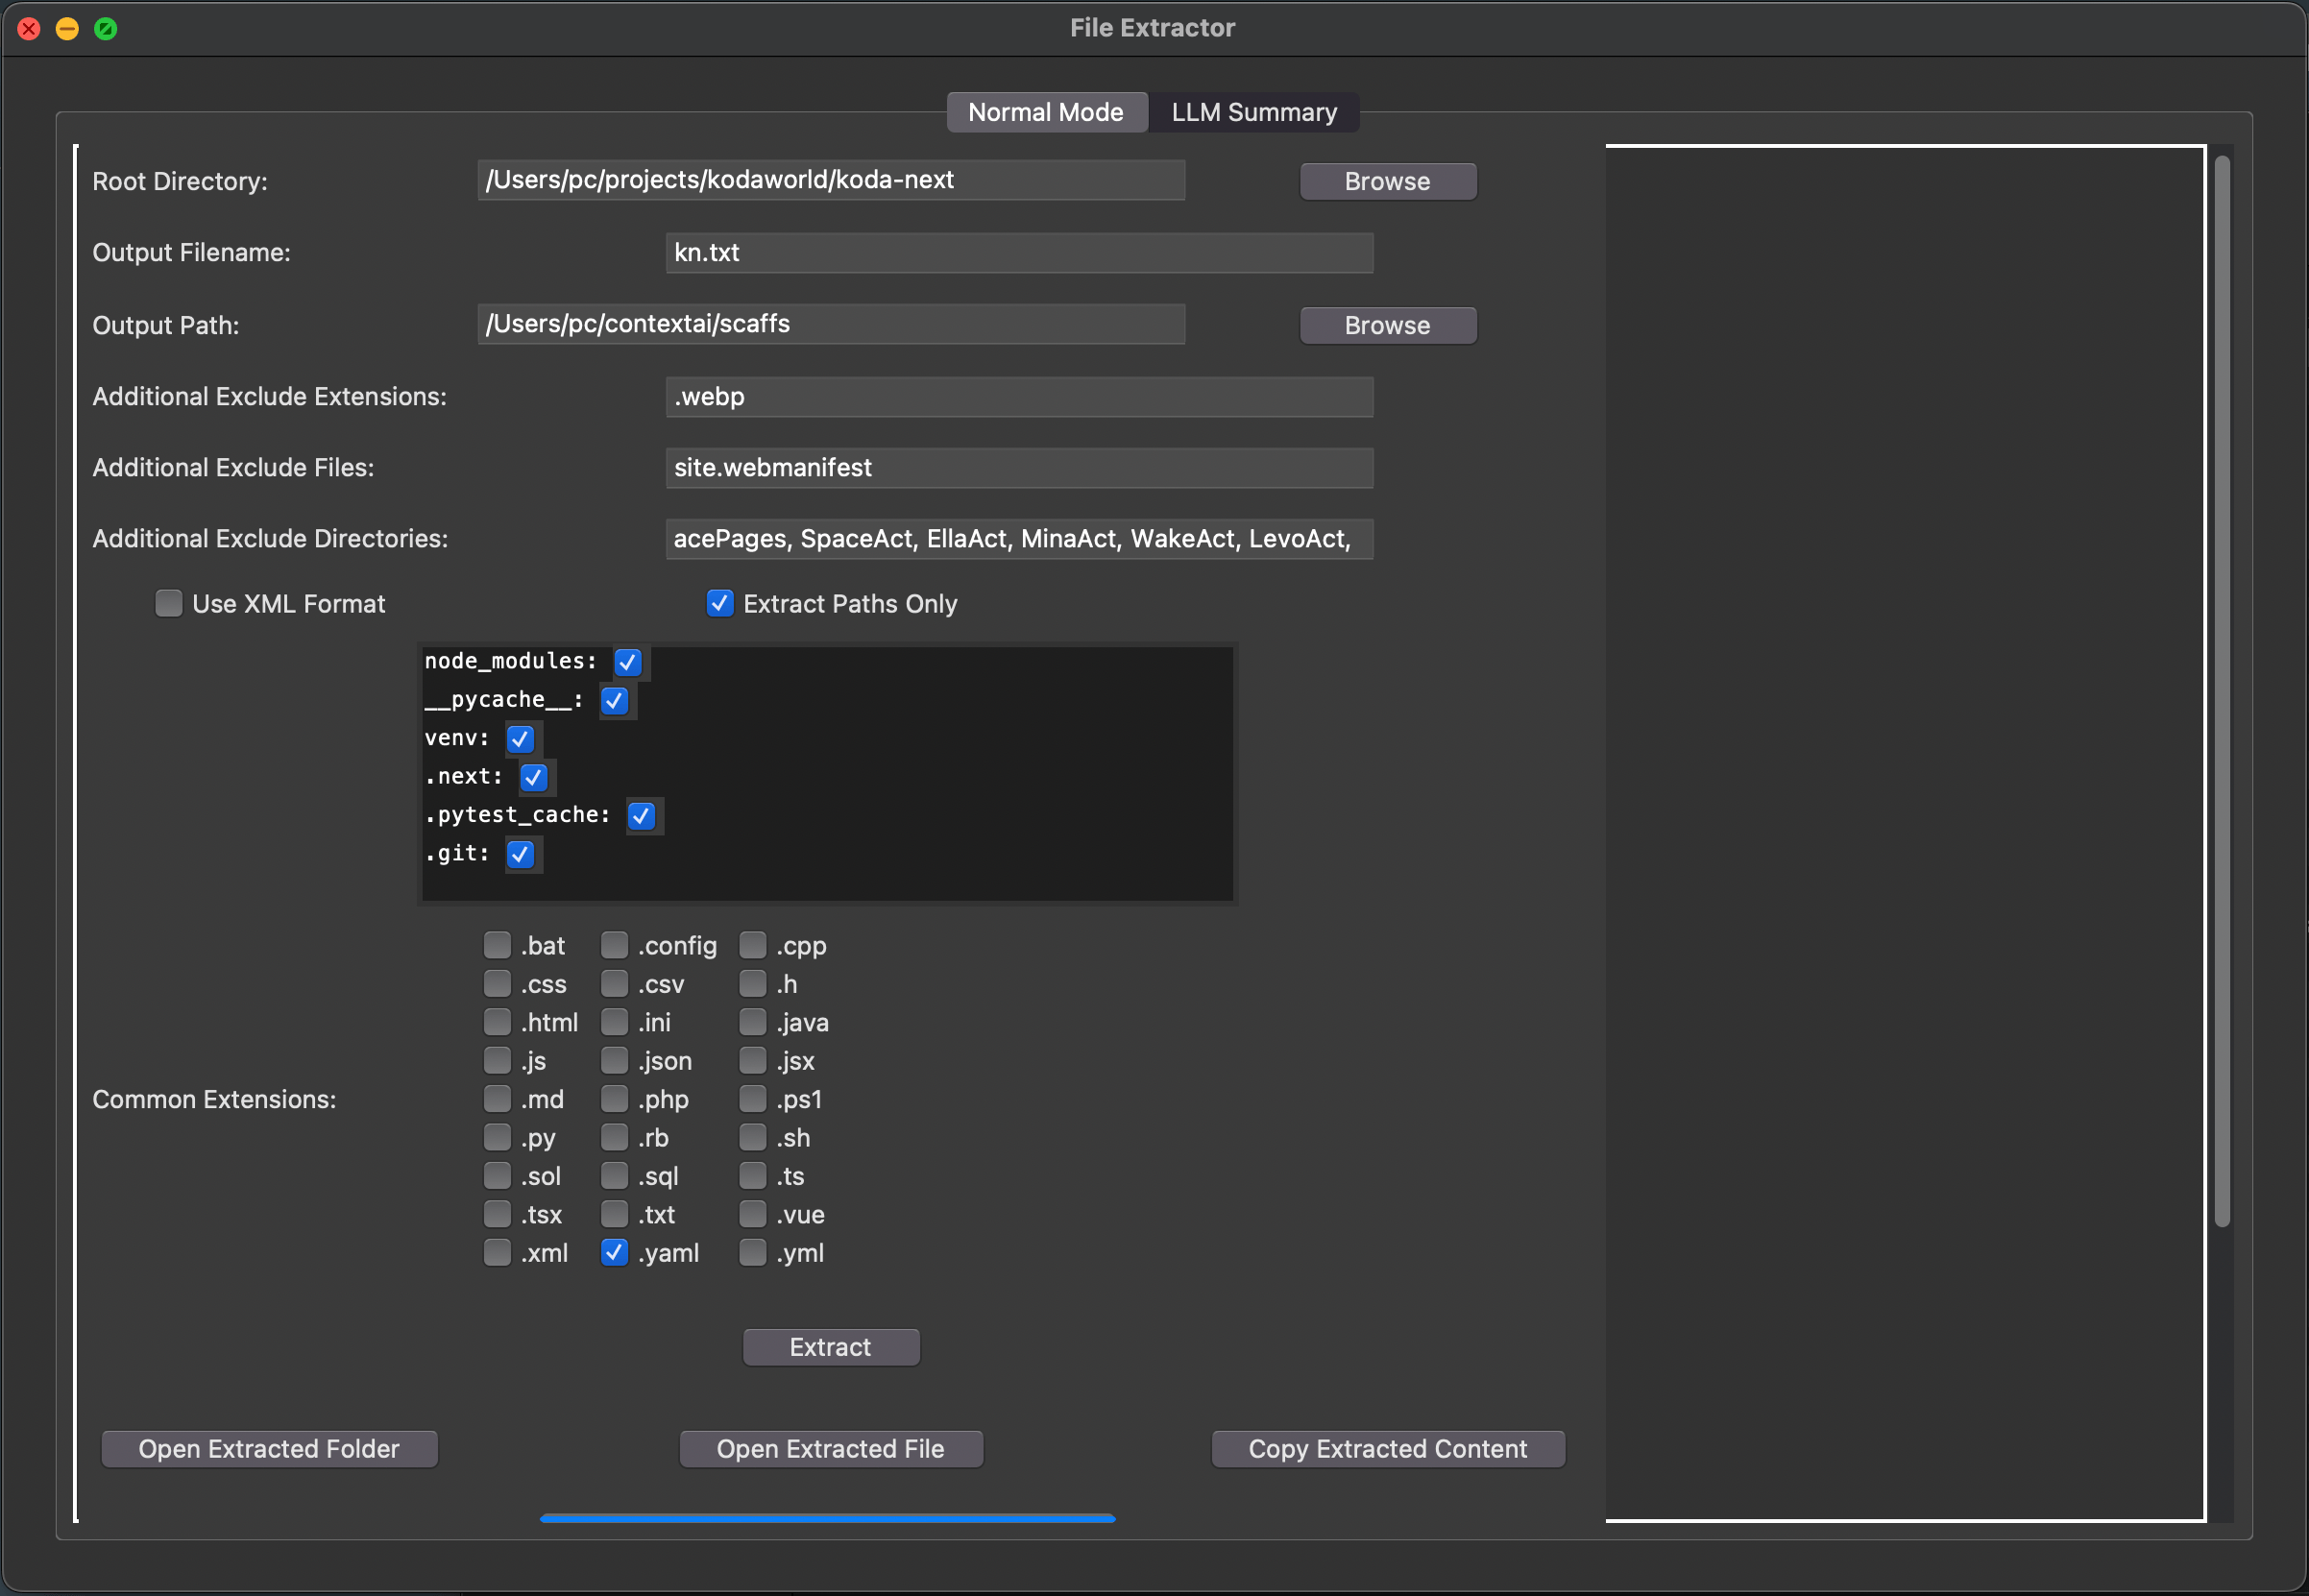Click Browse next to Root Directory

pos(1387,181)
